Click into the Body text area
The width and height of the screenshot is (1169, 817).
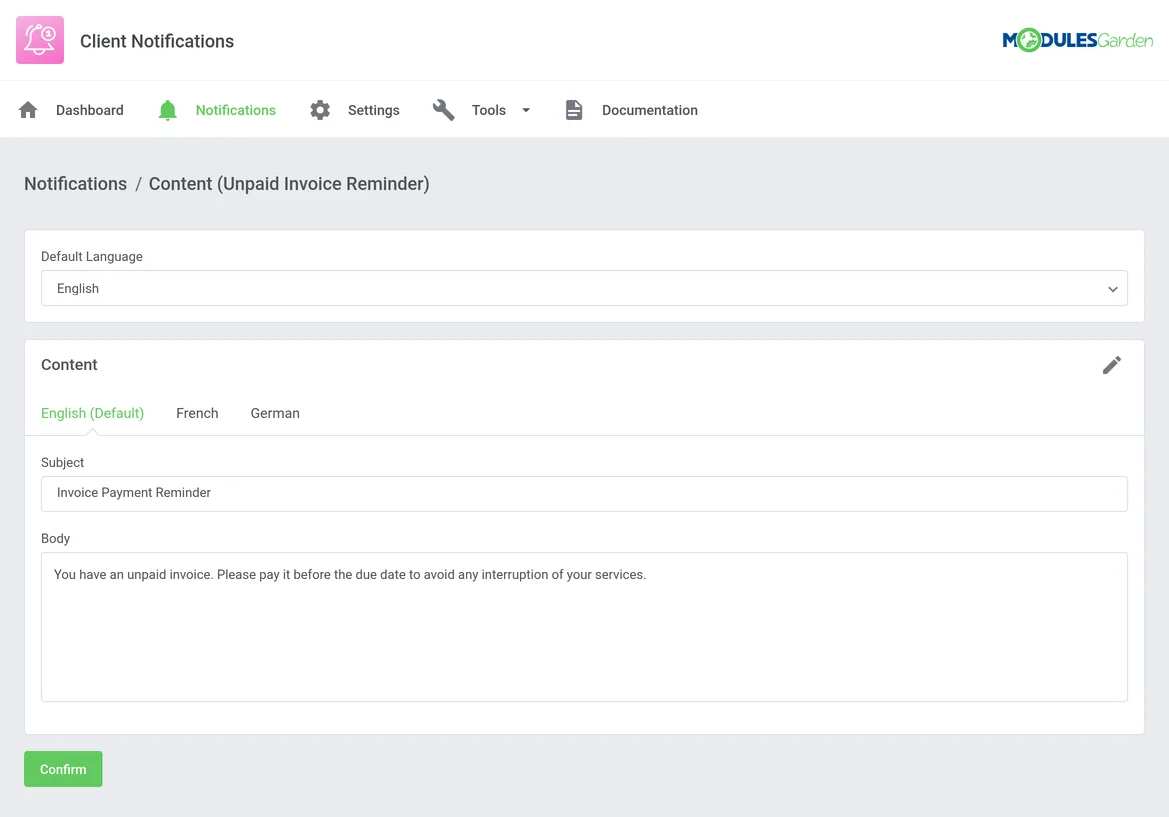(x=584, y=627)
